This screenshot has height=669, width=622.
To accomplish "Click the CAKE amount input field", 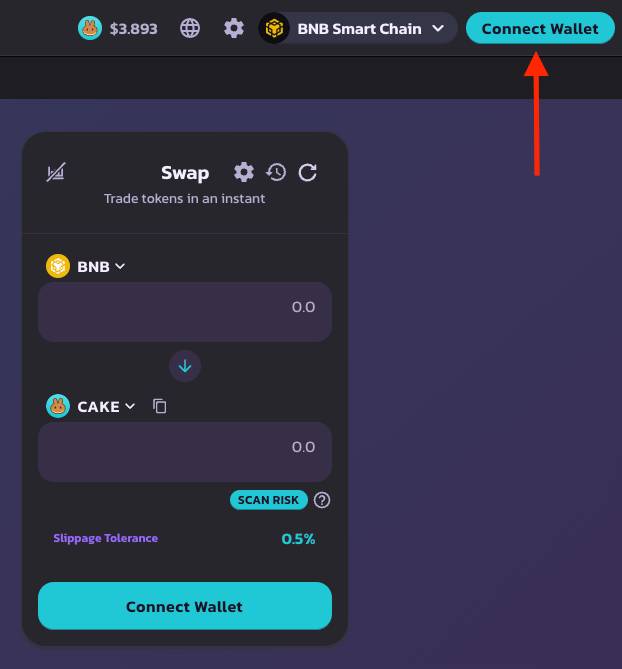I will (x=185, y=452).
